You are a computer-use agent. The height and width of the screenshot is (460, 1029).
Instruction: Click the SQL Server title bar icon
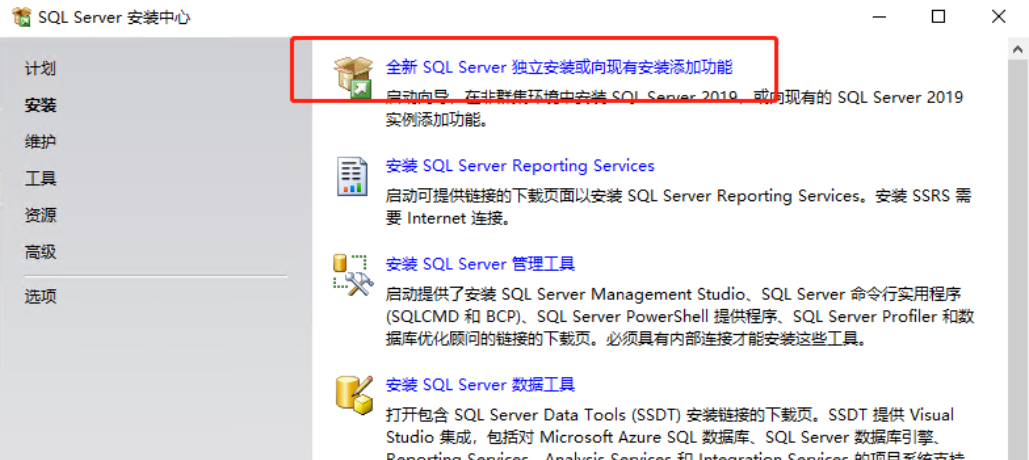click(x=23, y=17)
